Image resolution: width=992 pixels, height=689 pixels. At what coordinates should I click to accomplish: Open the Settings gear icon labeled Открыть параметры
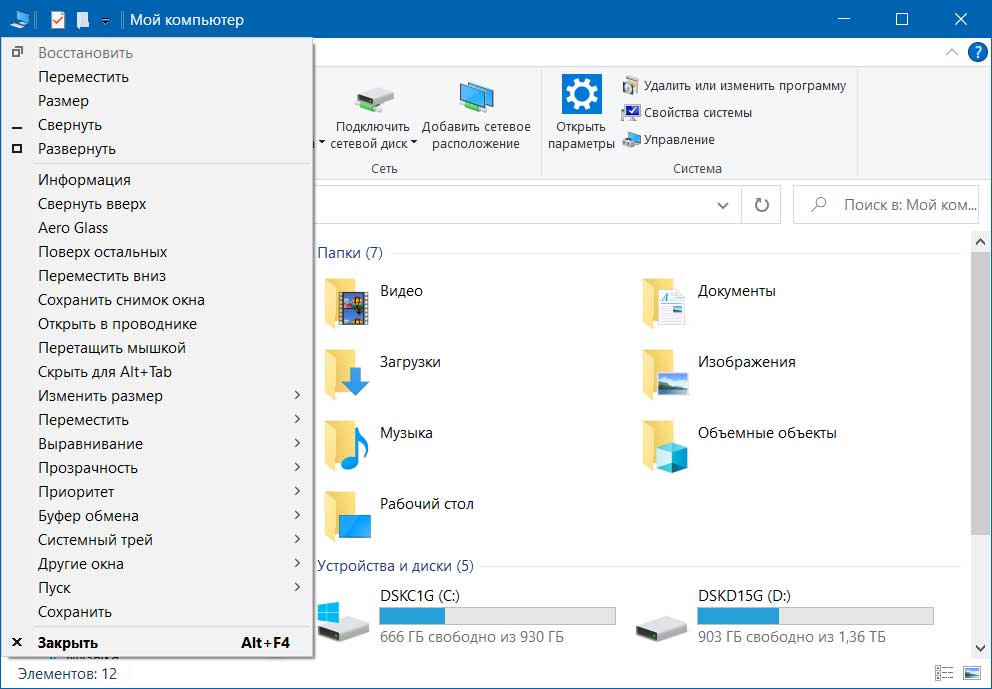click(x=581, y=94)
